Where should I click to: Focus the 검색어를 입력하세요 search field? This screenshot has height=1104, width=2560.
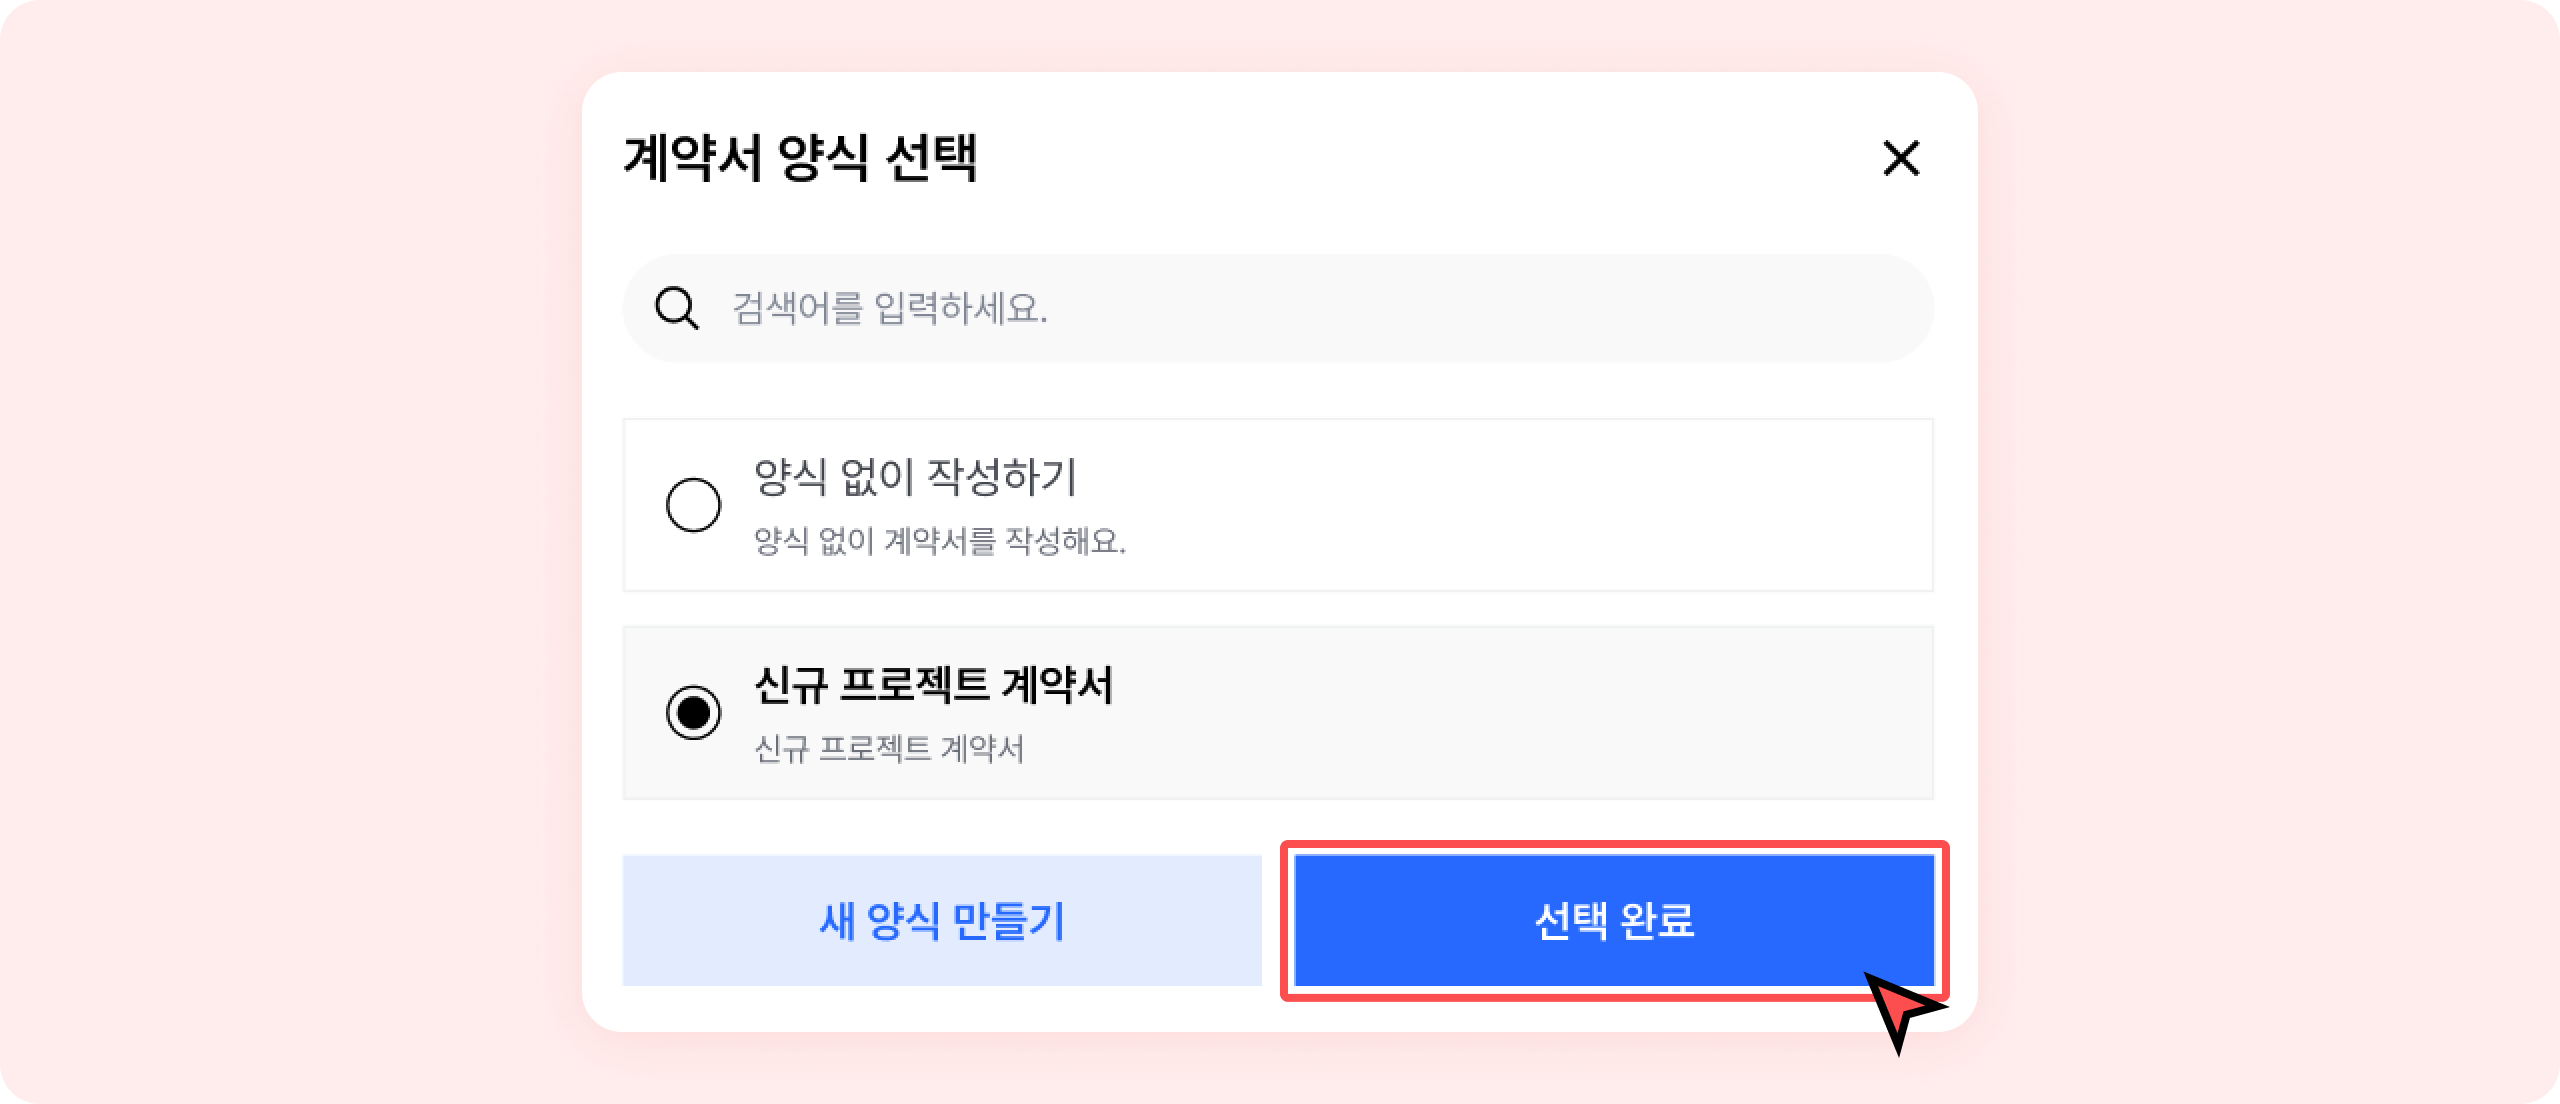[1200, 308]
